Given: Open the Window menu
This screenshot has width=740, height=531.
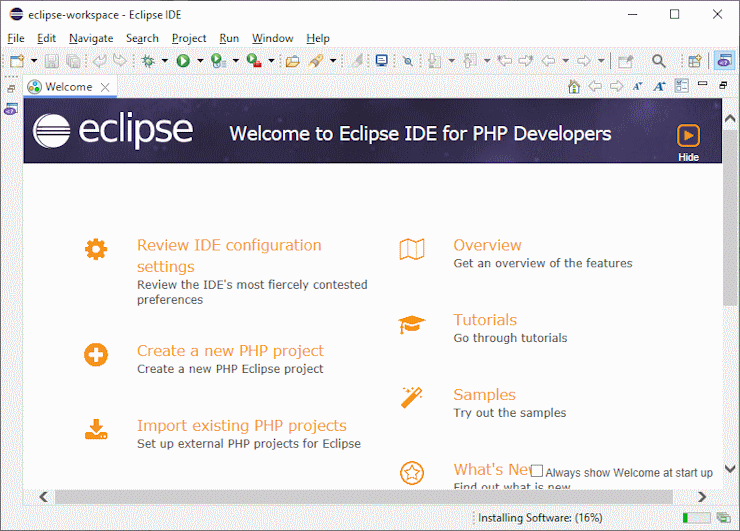Looking at the screenshot, I should (272, 38).
